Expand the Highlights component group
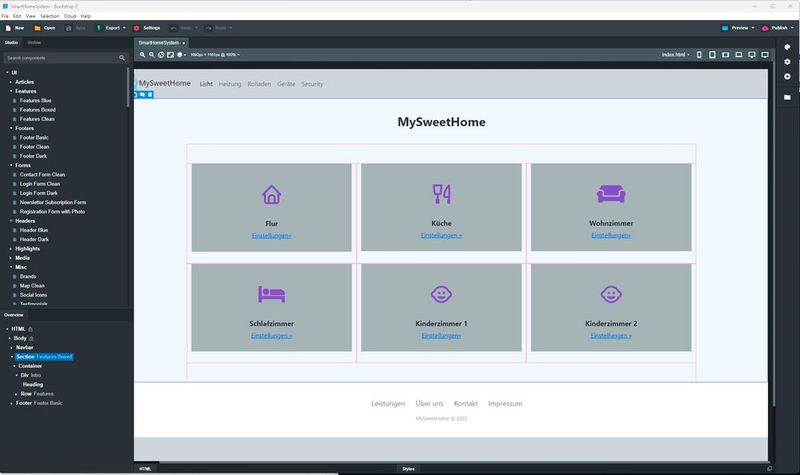Screen dimensions: 800x475 (x=11, y=249)
